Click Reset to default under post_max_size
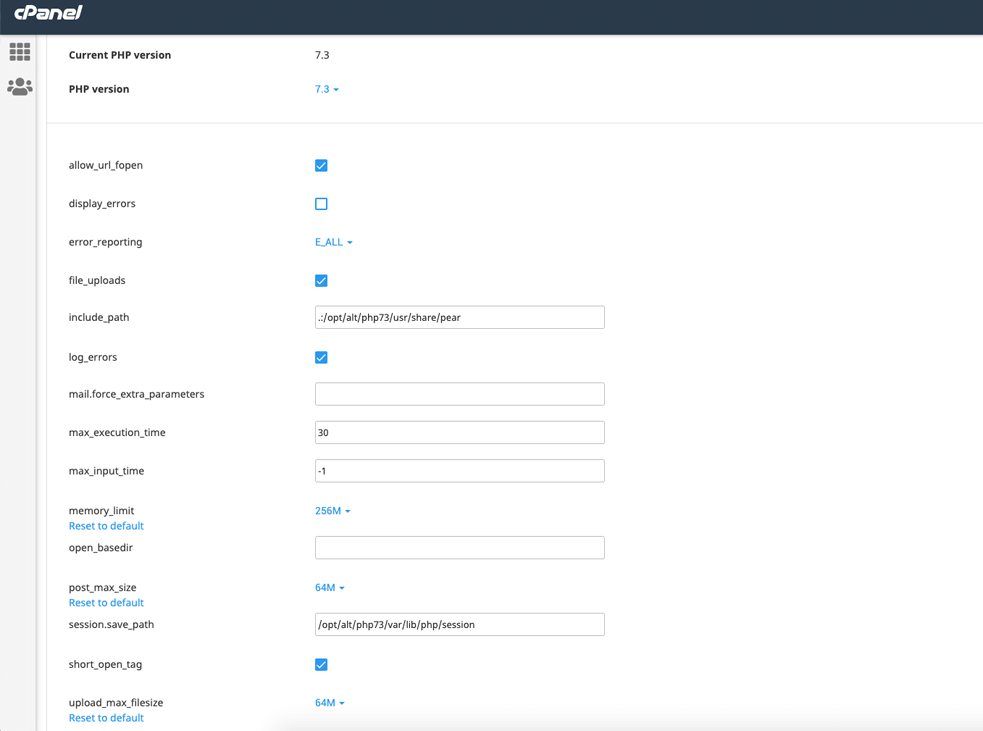Viewport: 983px width, 731px height. tap(106, 602)
